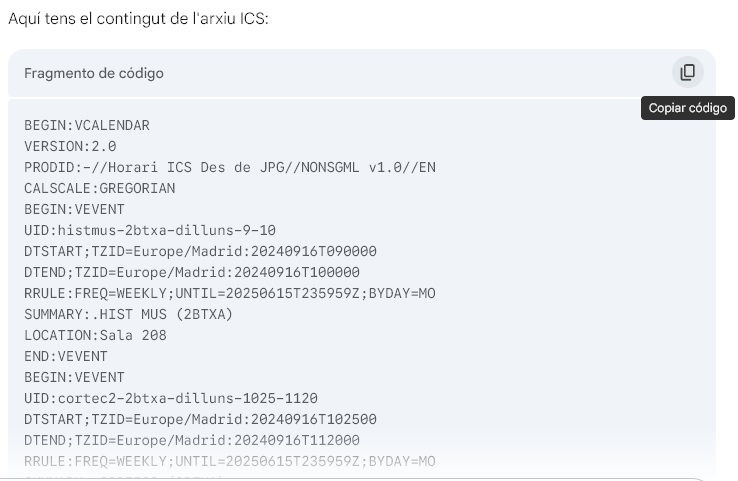Viewport: 738px width, 481px height.
Task: Click the SUMMARY:.HIST MUS (2BTXA) line
Action: 128,314
